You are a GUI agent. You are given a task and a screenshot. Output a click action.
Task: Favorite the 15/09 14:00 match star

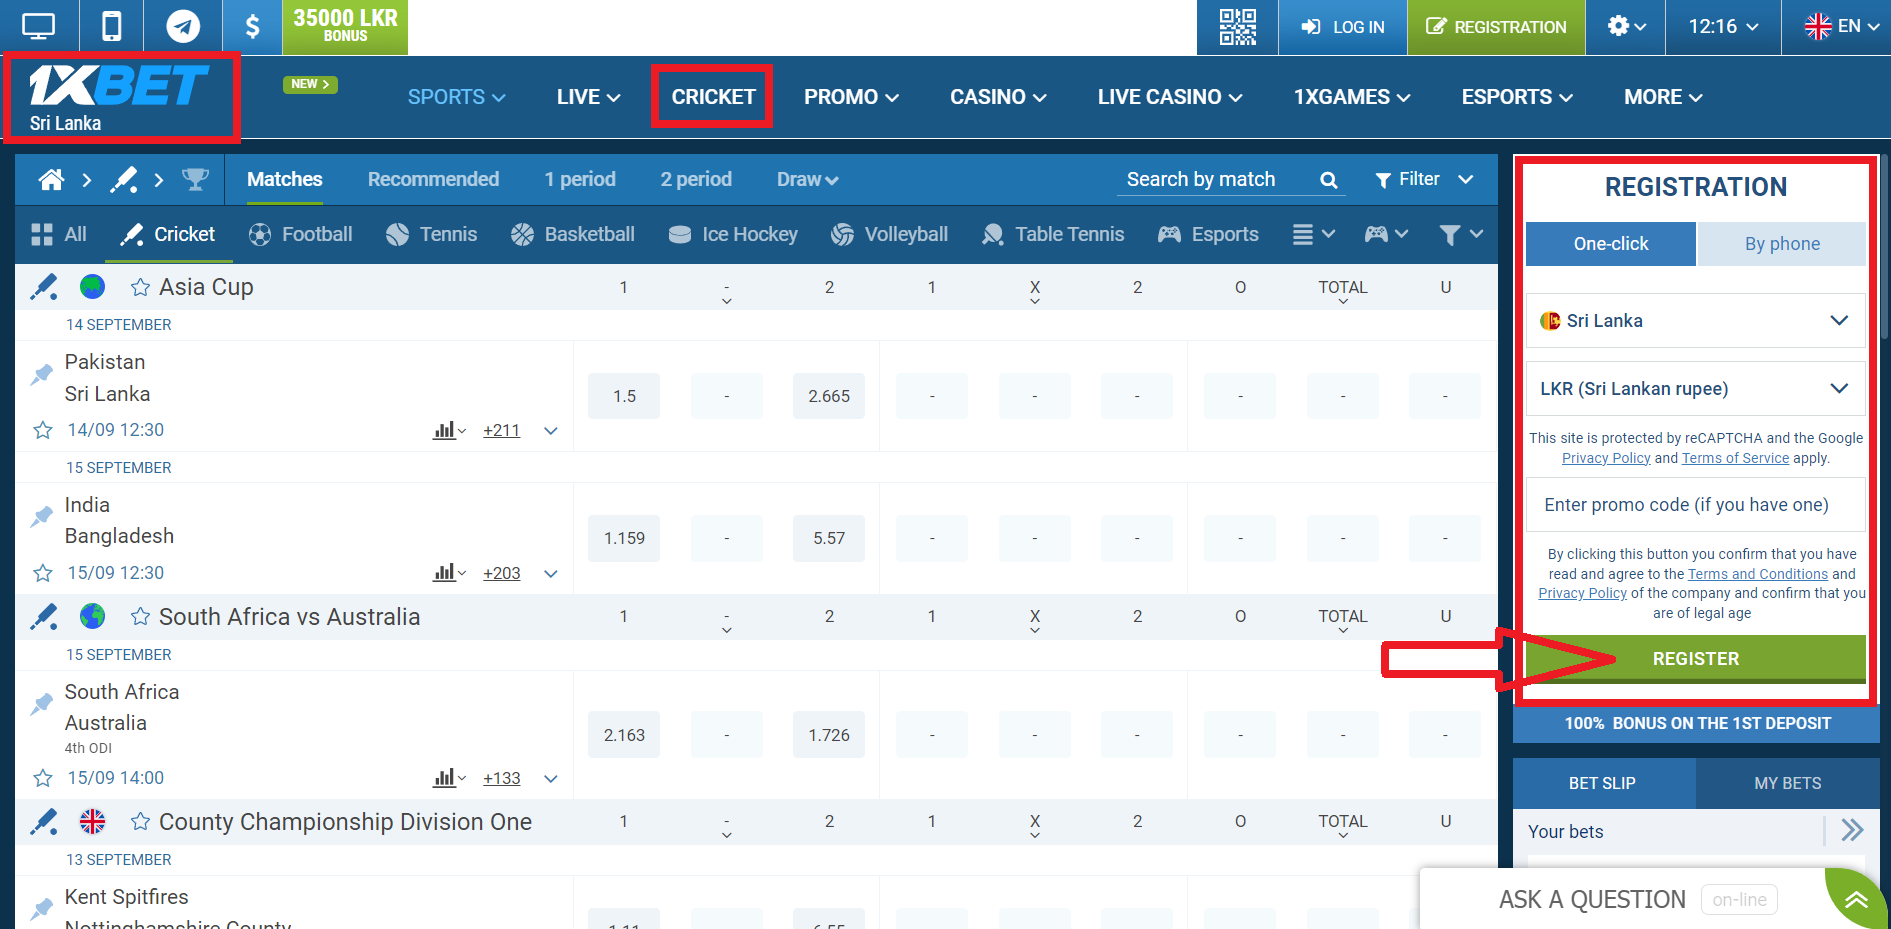coord(43,778)
